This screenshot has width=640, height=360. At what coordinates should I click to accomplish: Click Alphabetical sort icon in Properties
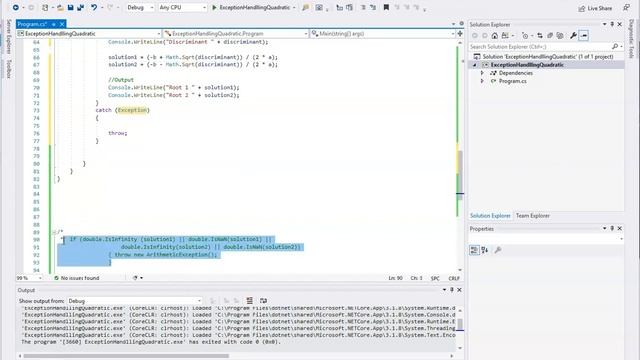[x=484, y=250]
